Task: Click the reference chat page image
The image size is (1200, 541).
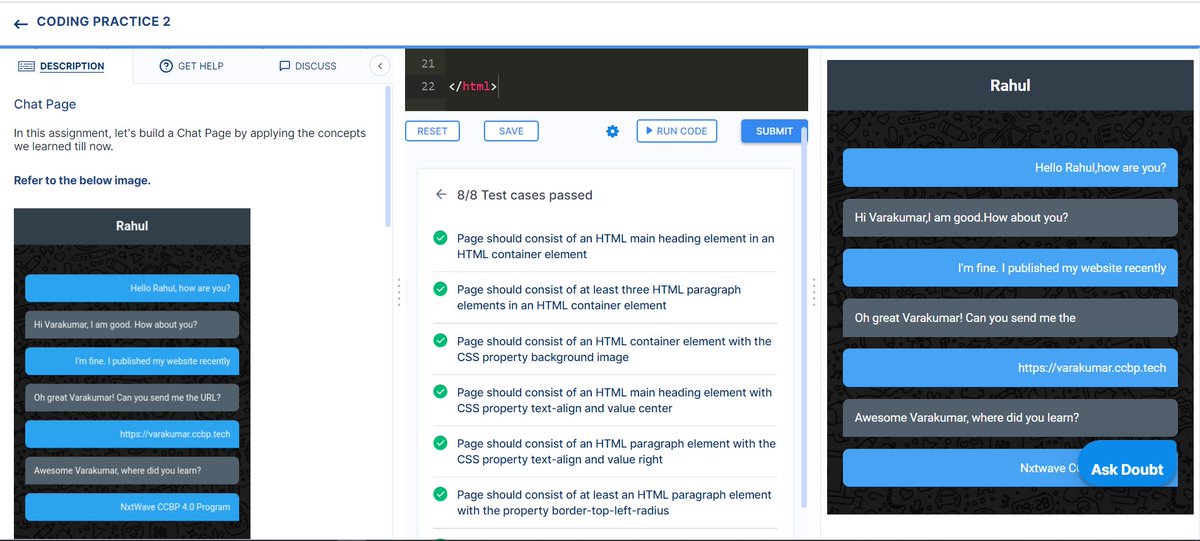Action: coord(132,374)
